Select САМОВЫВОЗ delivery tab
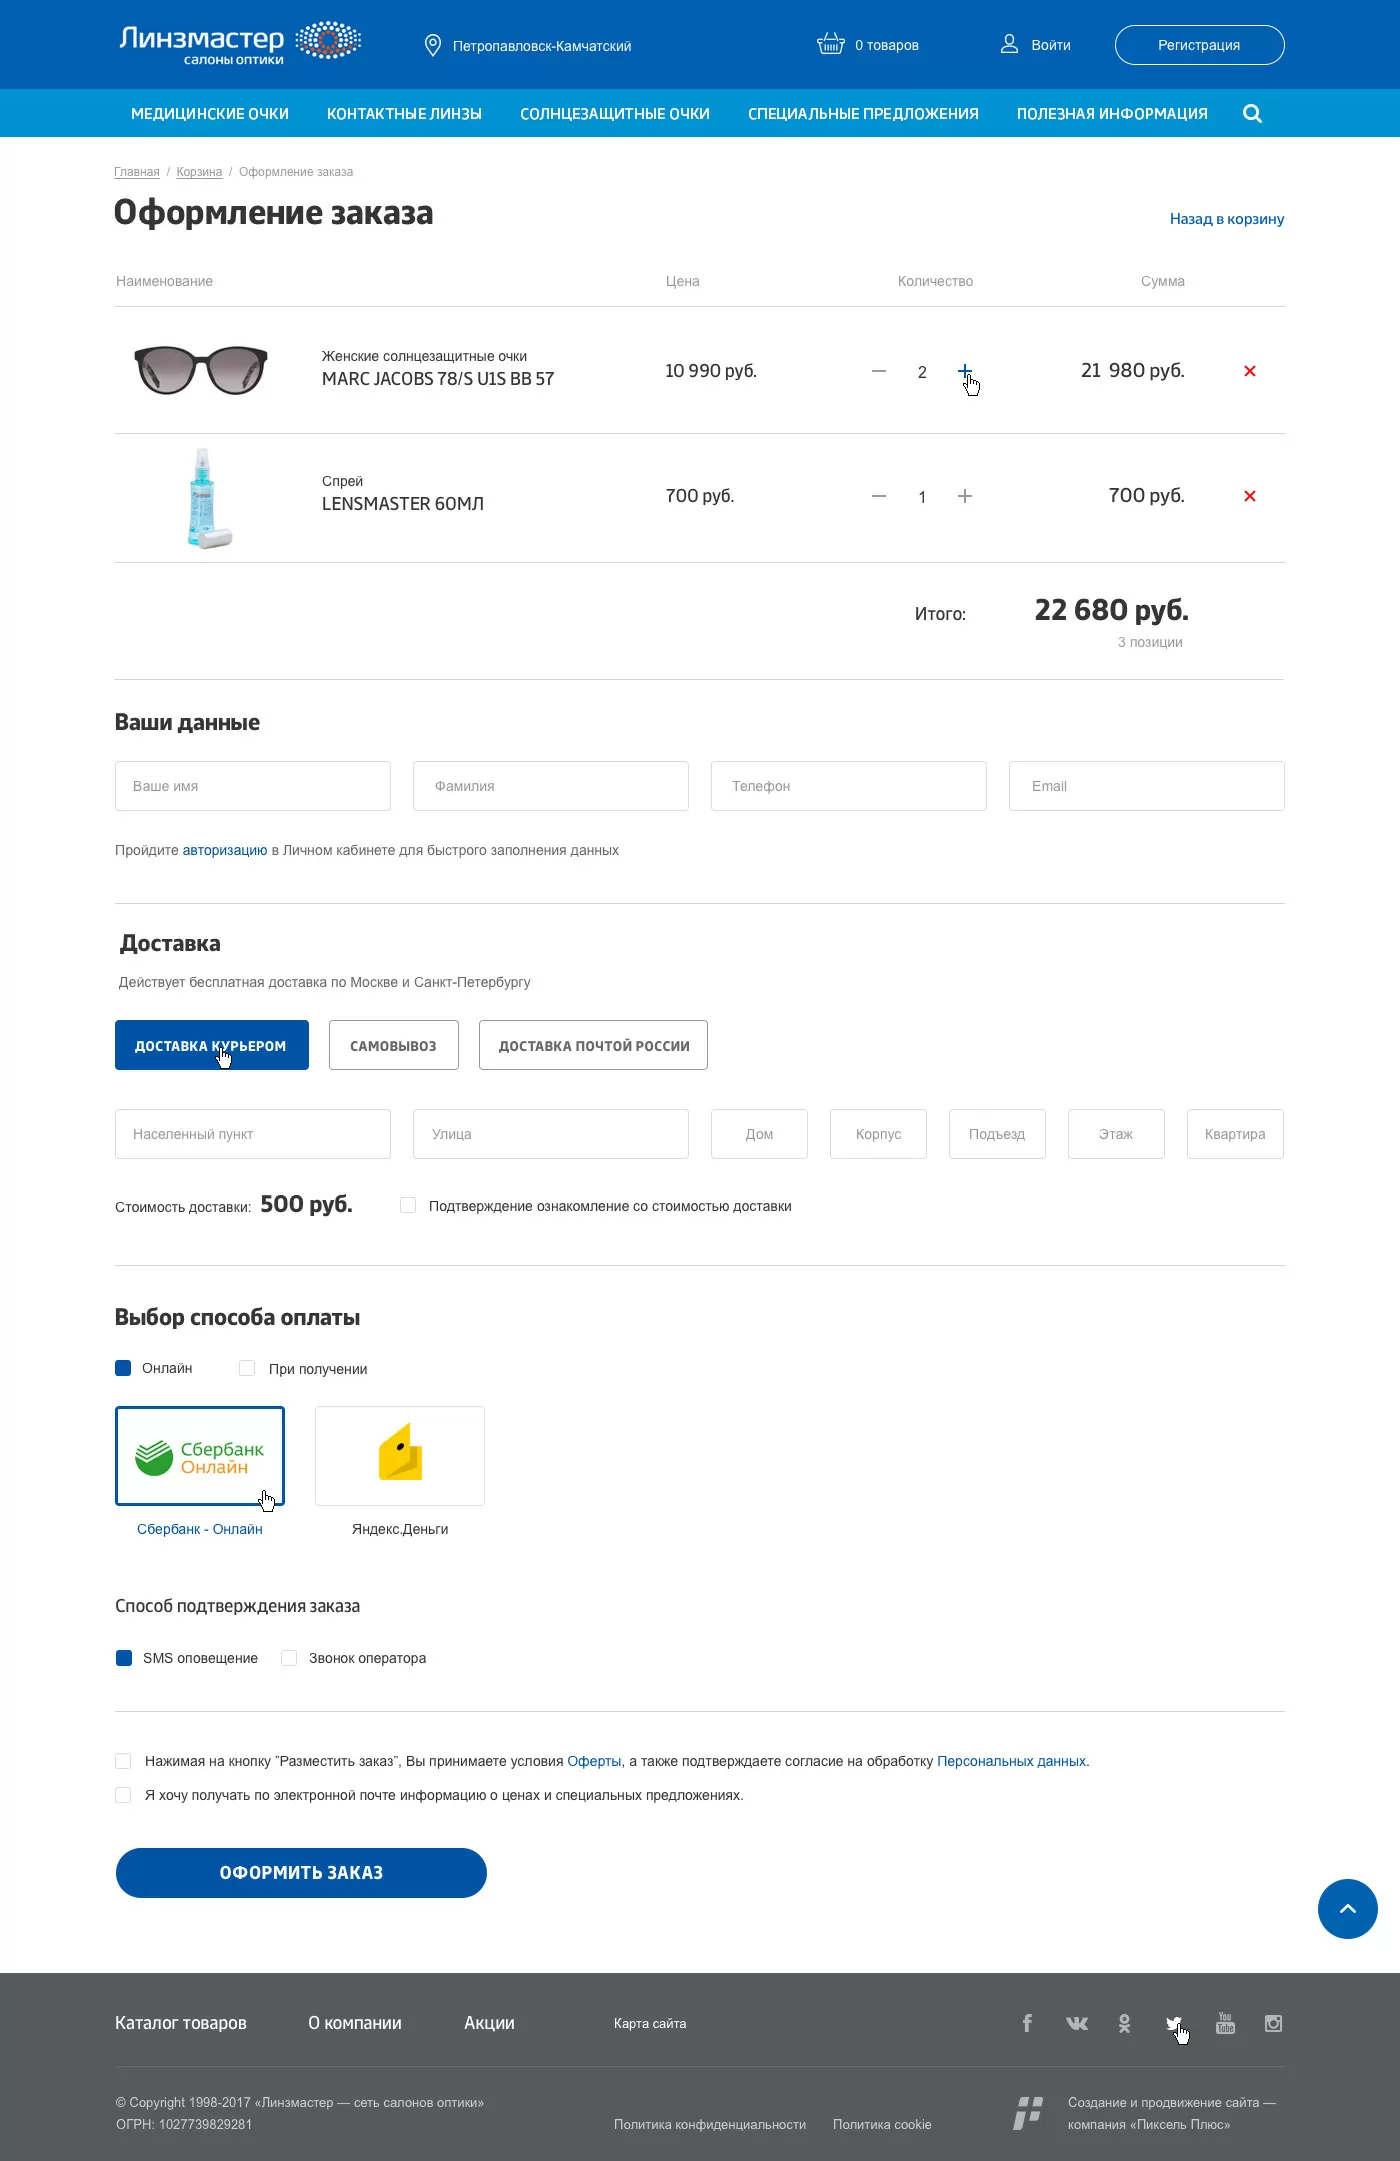Image resolution: width=1400 pixels, height=2161 pixels. (x=394, y=1045)
